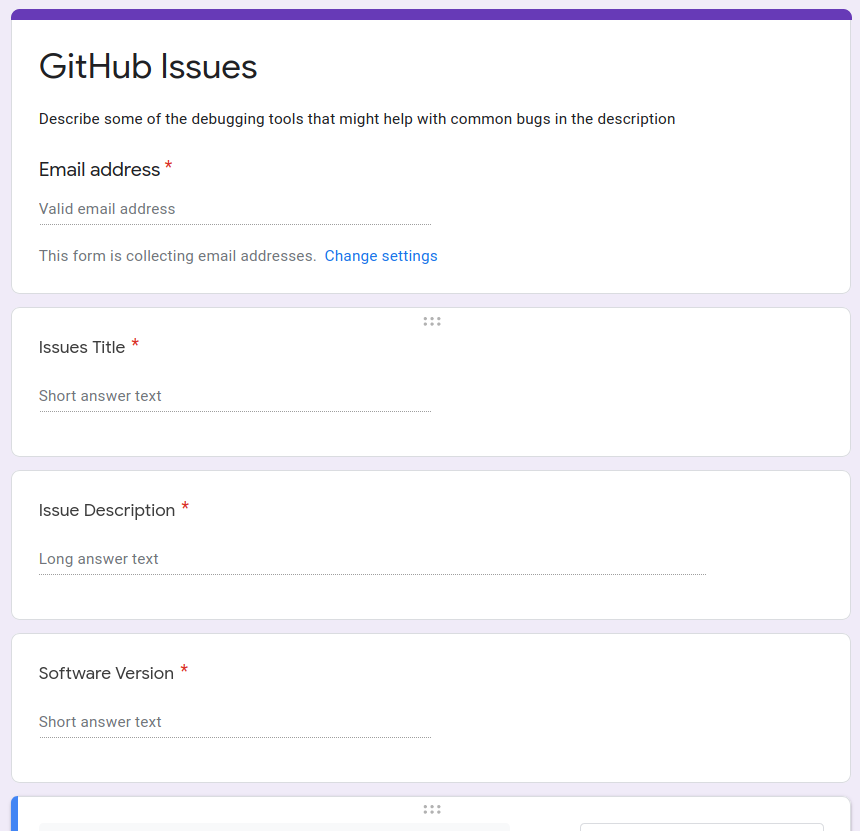Edit the Software Version question label
The image size is (860, 831).
pyautogui.click(x=107, y=673)
